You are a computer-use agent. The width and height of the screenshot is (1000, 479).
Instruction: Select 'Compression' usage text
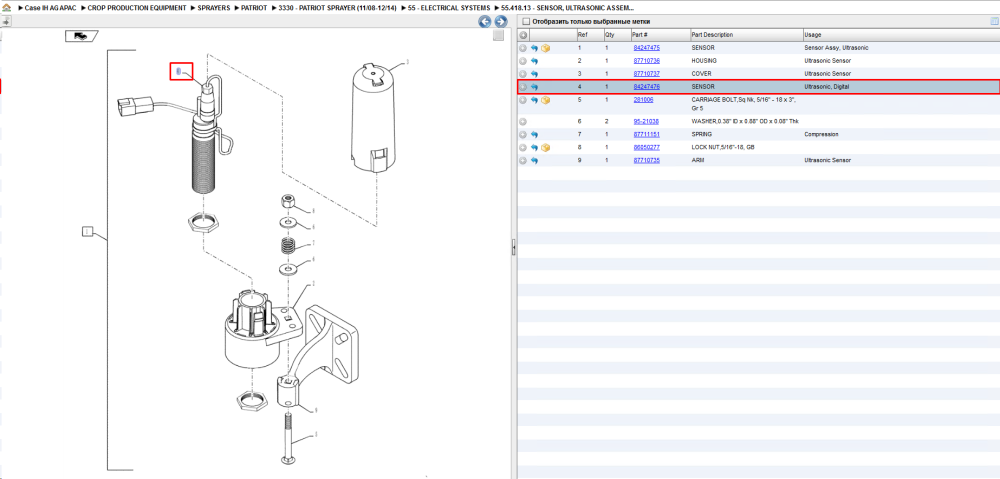click(x=821, y=135)
